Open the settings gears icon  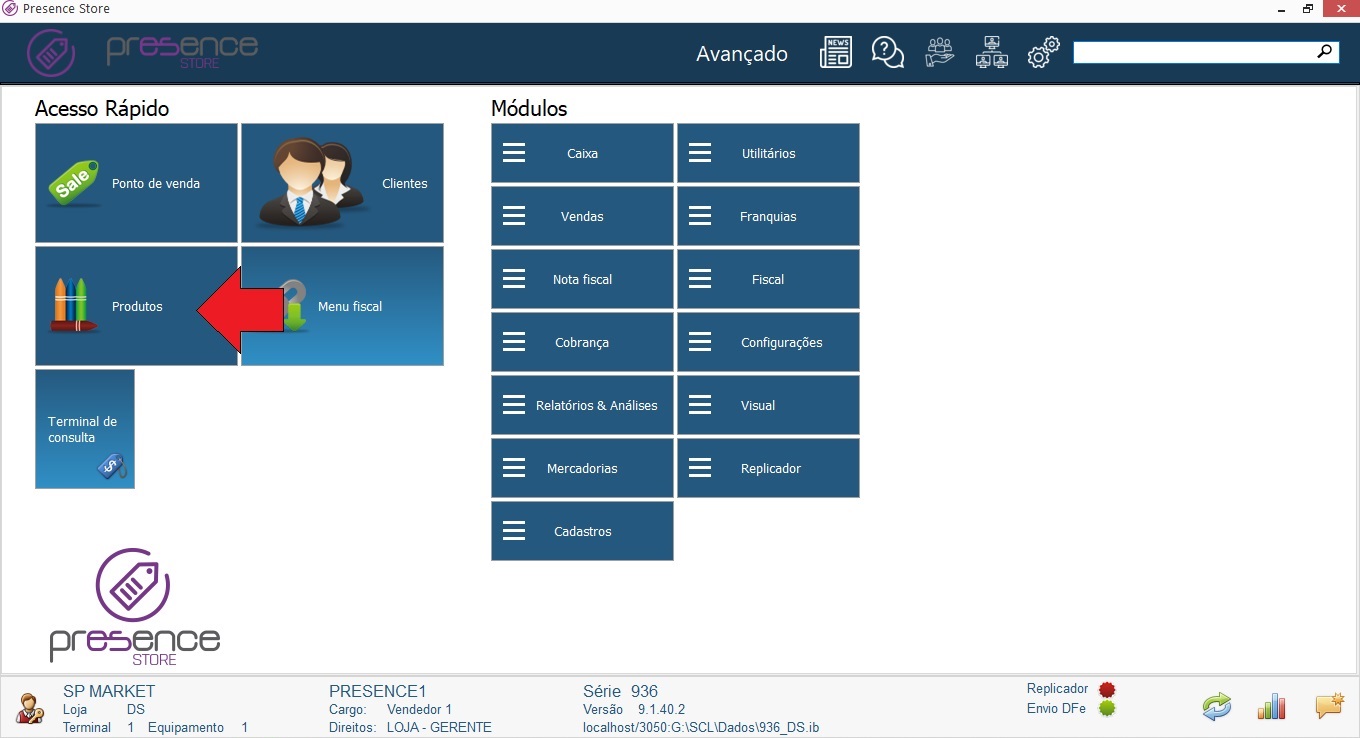coord(1043,52)
